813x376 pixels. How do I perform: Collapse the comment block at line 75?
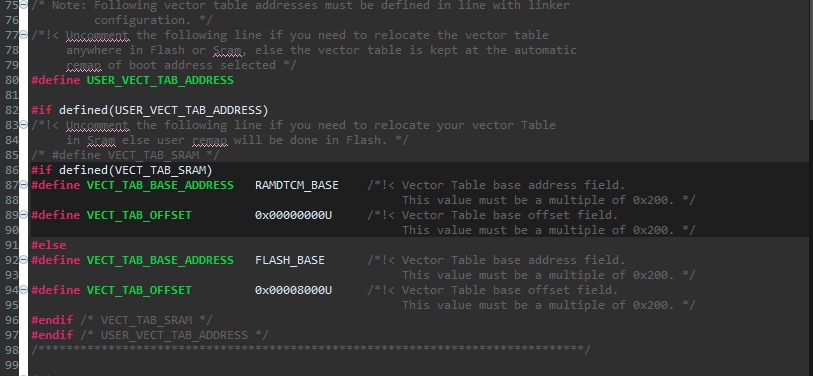[23, 5]
